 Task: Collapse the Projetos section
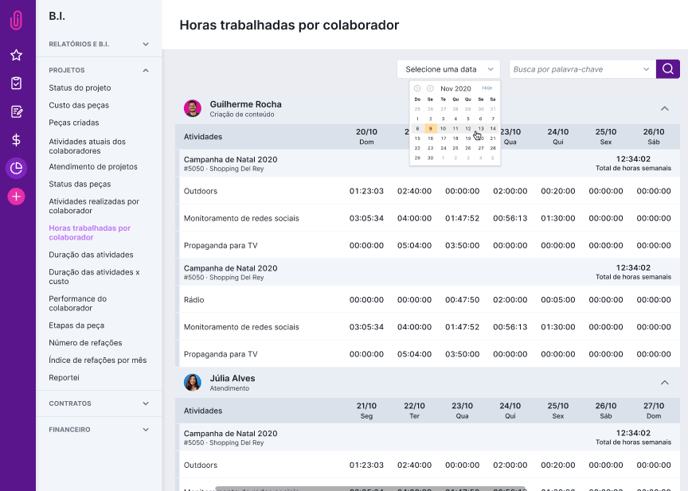[x=146, y=70]
